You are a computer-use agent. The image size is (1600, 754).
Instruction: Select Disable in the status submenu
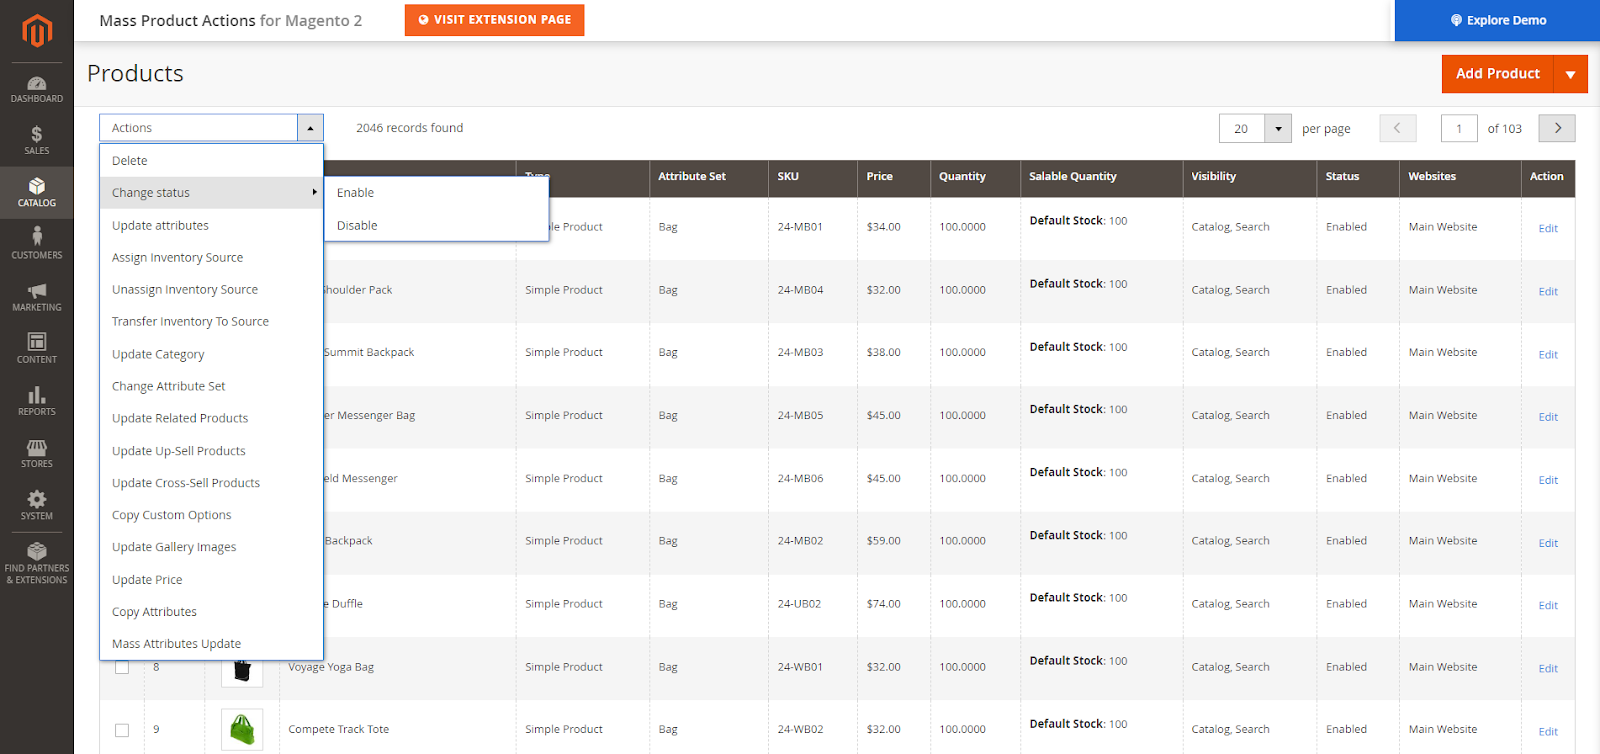point(436,226)
